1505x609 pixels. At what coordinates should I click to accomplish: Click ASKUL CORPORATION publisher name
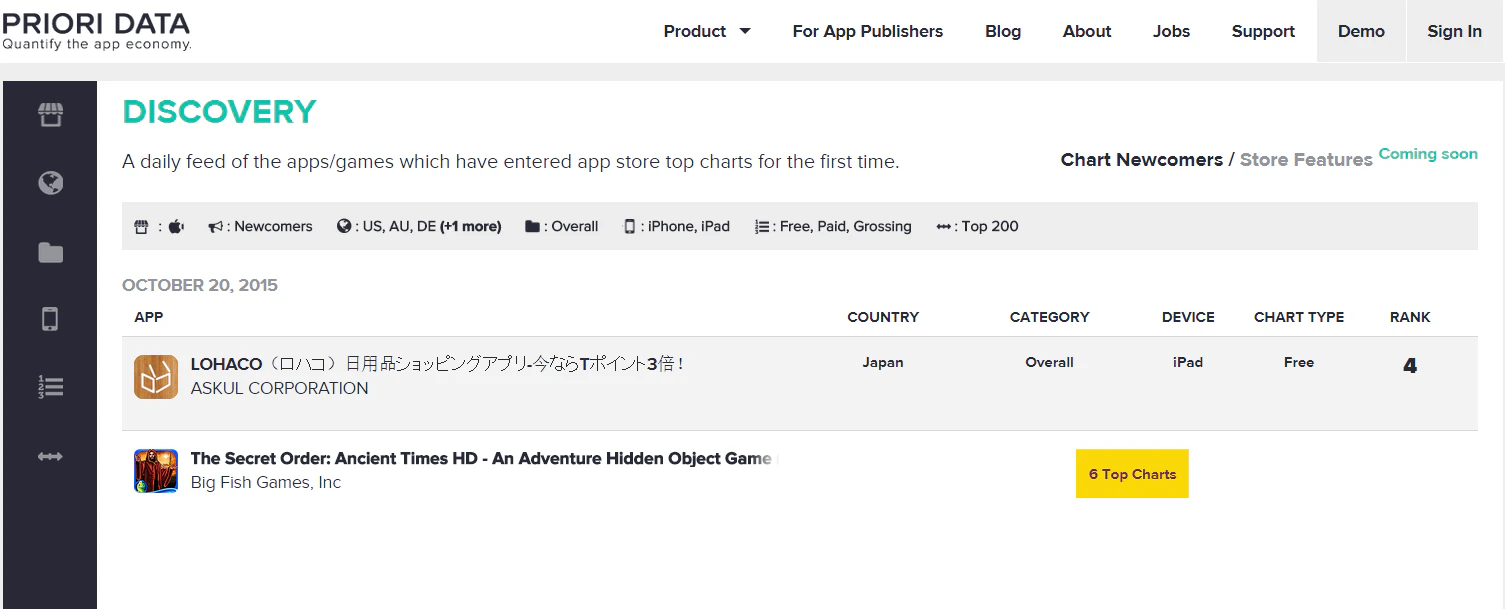pos(279,388)
